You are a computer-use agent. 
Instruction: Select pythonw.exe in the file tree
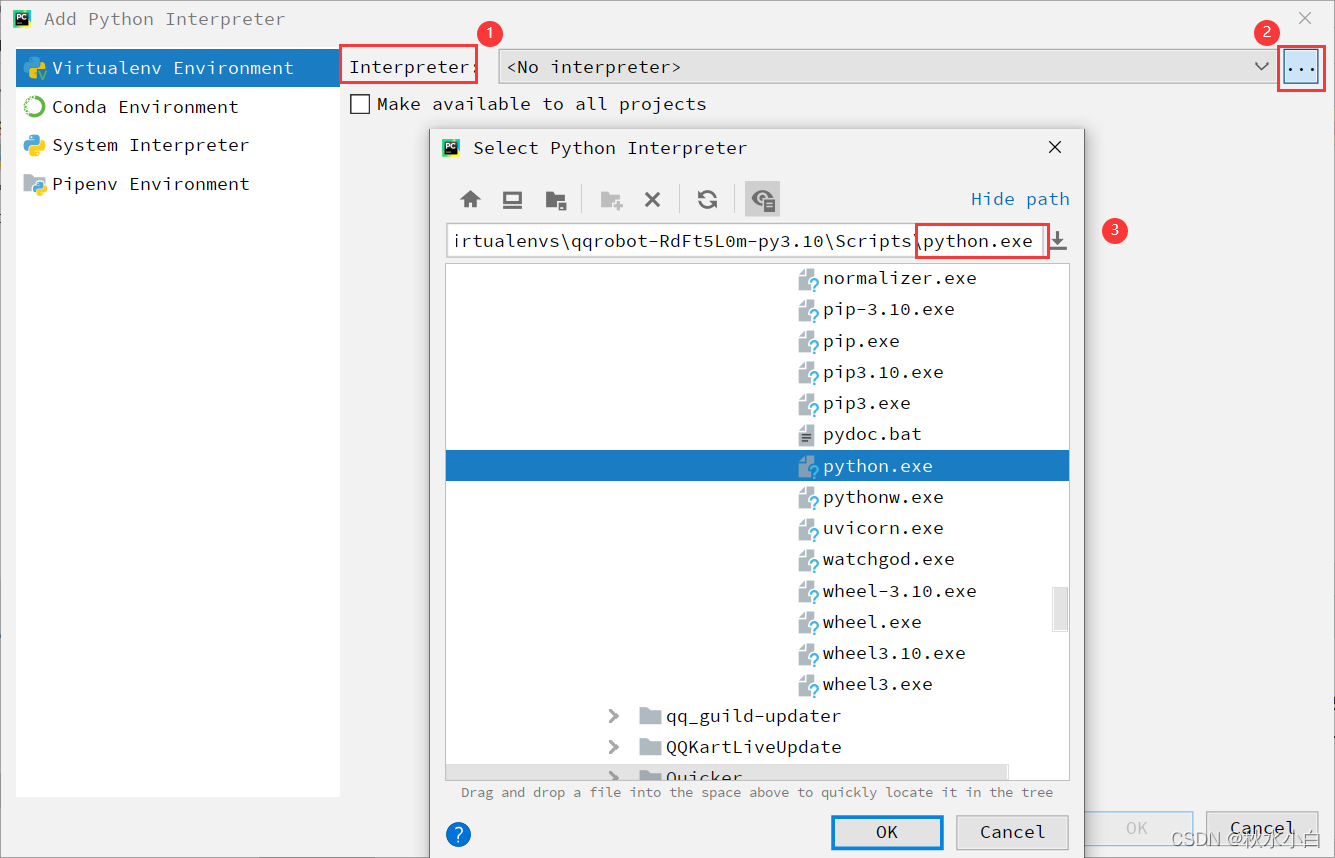pyautogui.click(x=757, y=497)
